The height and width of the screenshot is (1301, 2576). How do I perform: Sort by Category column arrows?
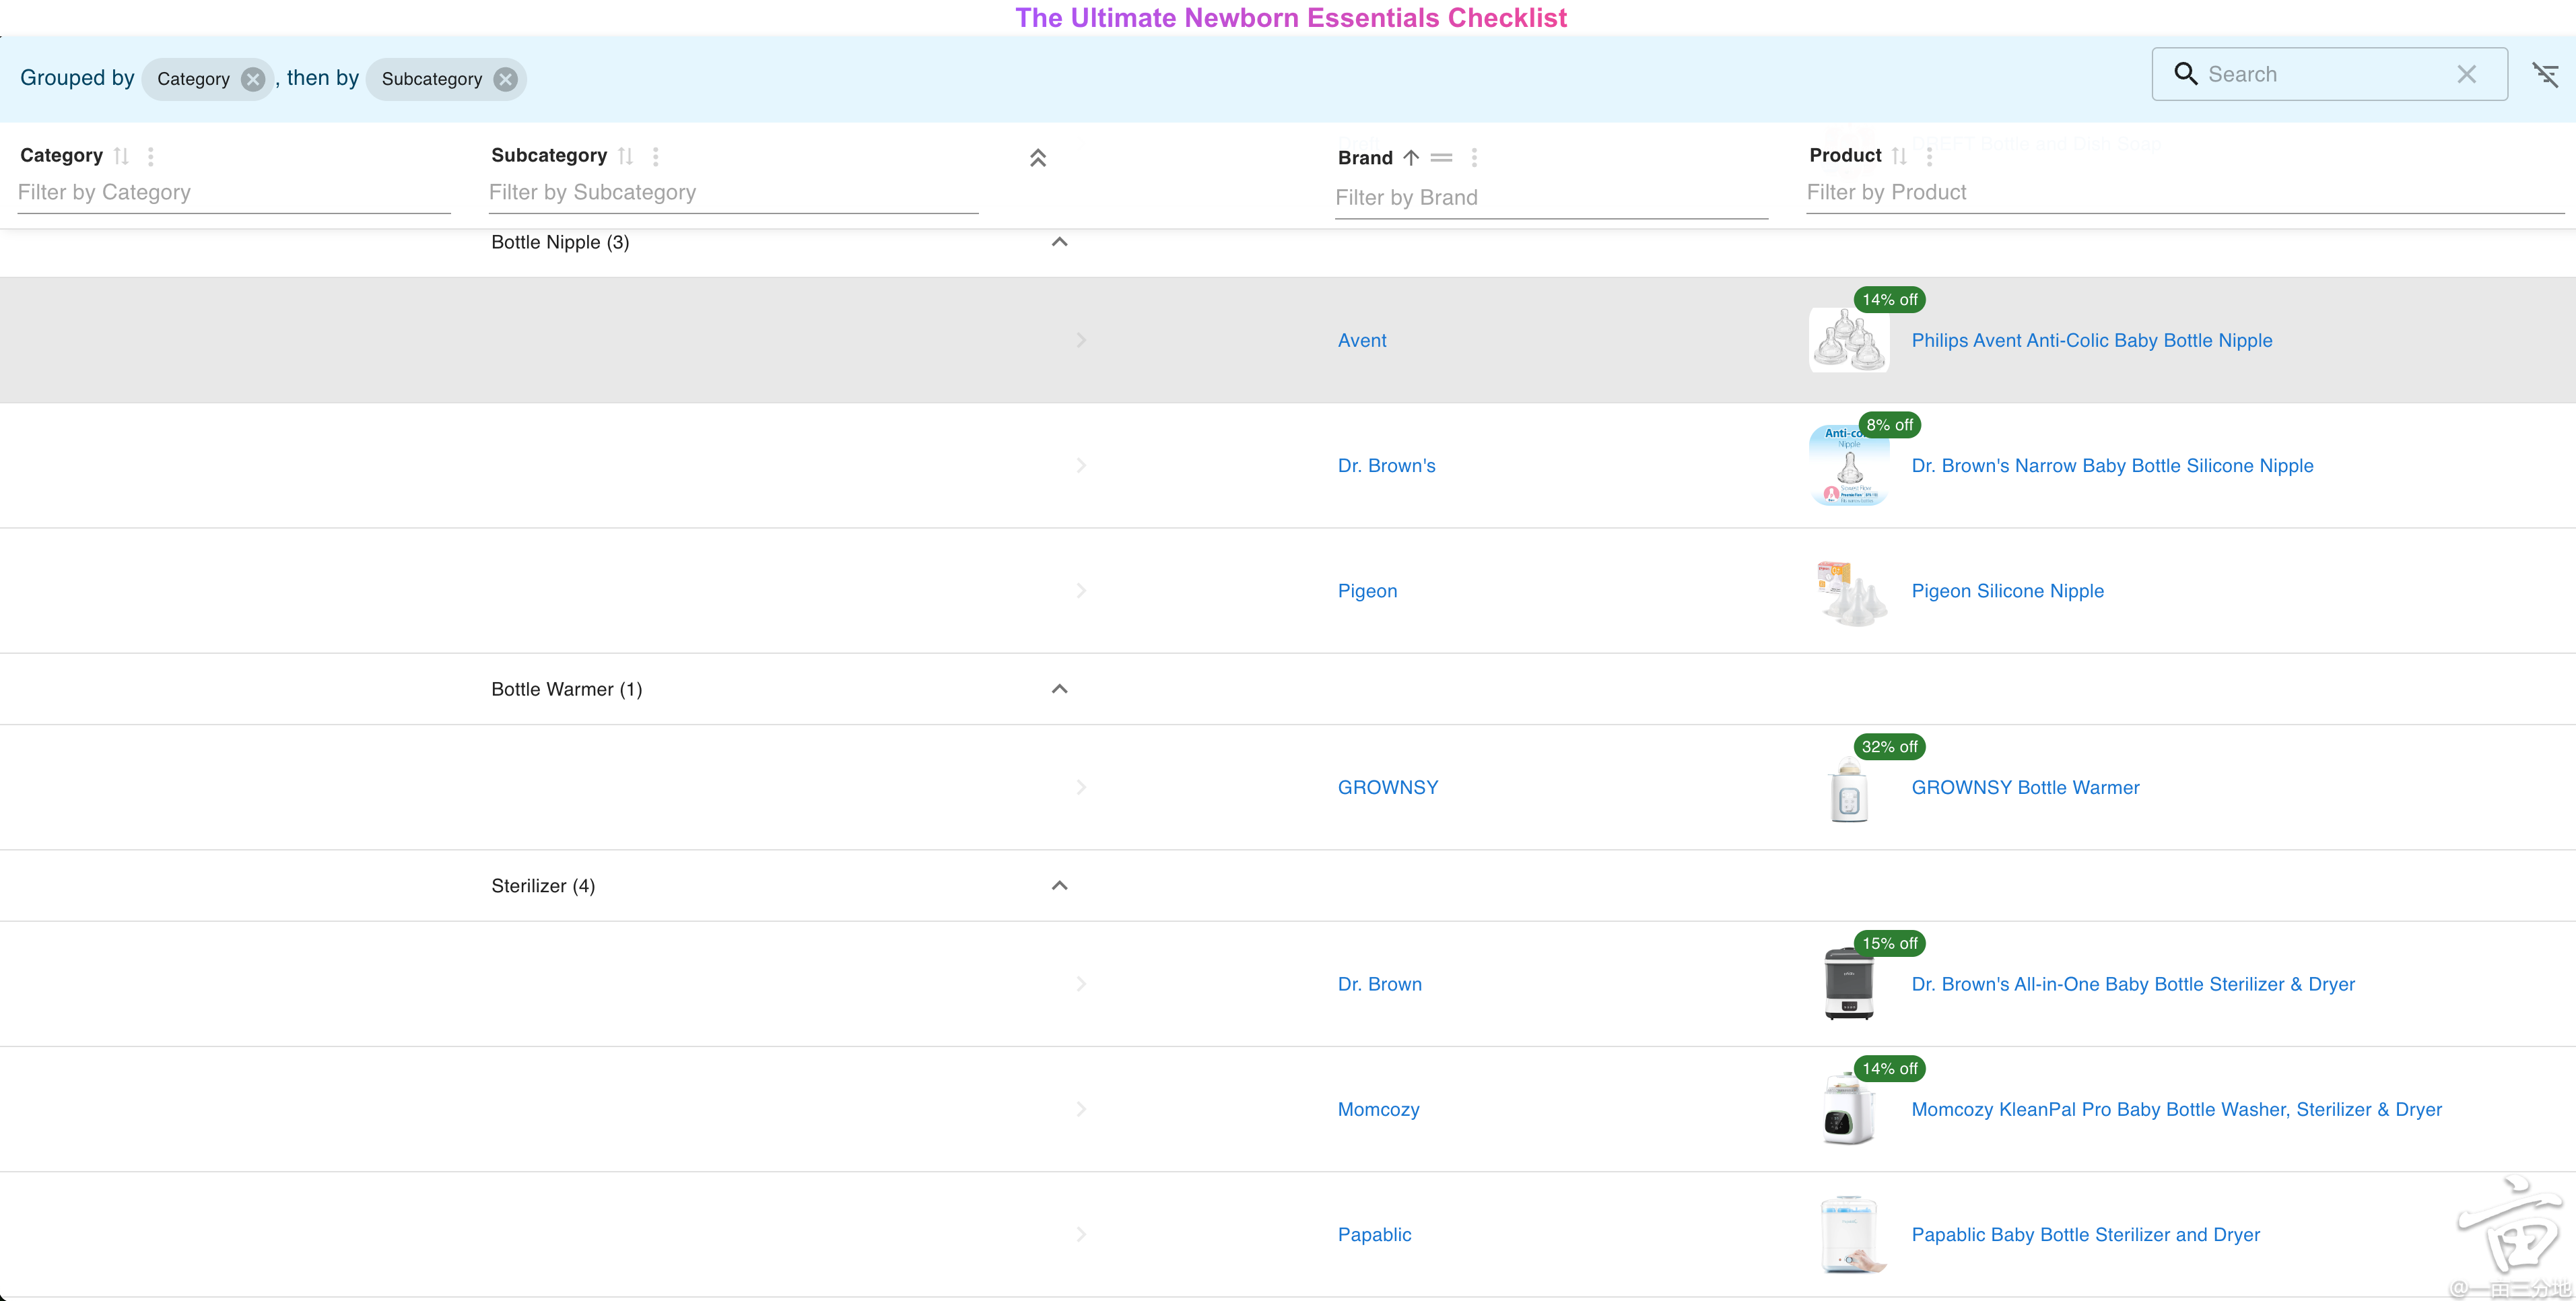pos(121,156)
